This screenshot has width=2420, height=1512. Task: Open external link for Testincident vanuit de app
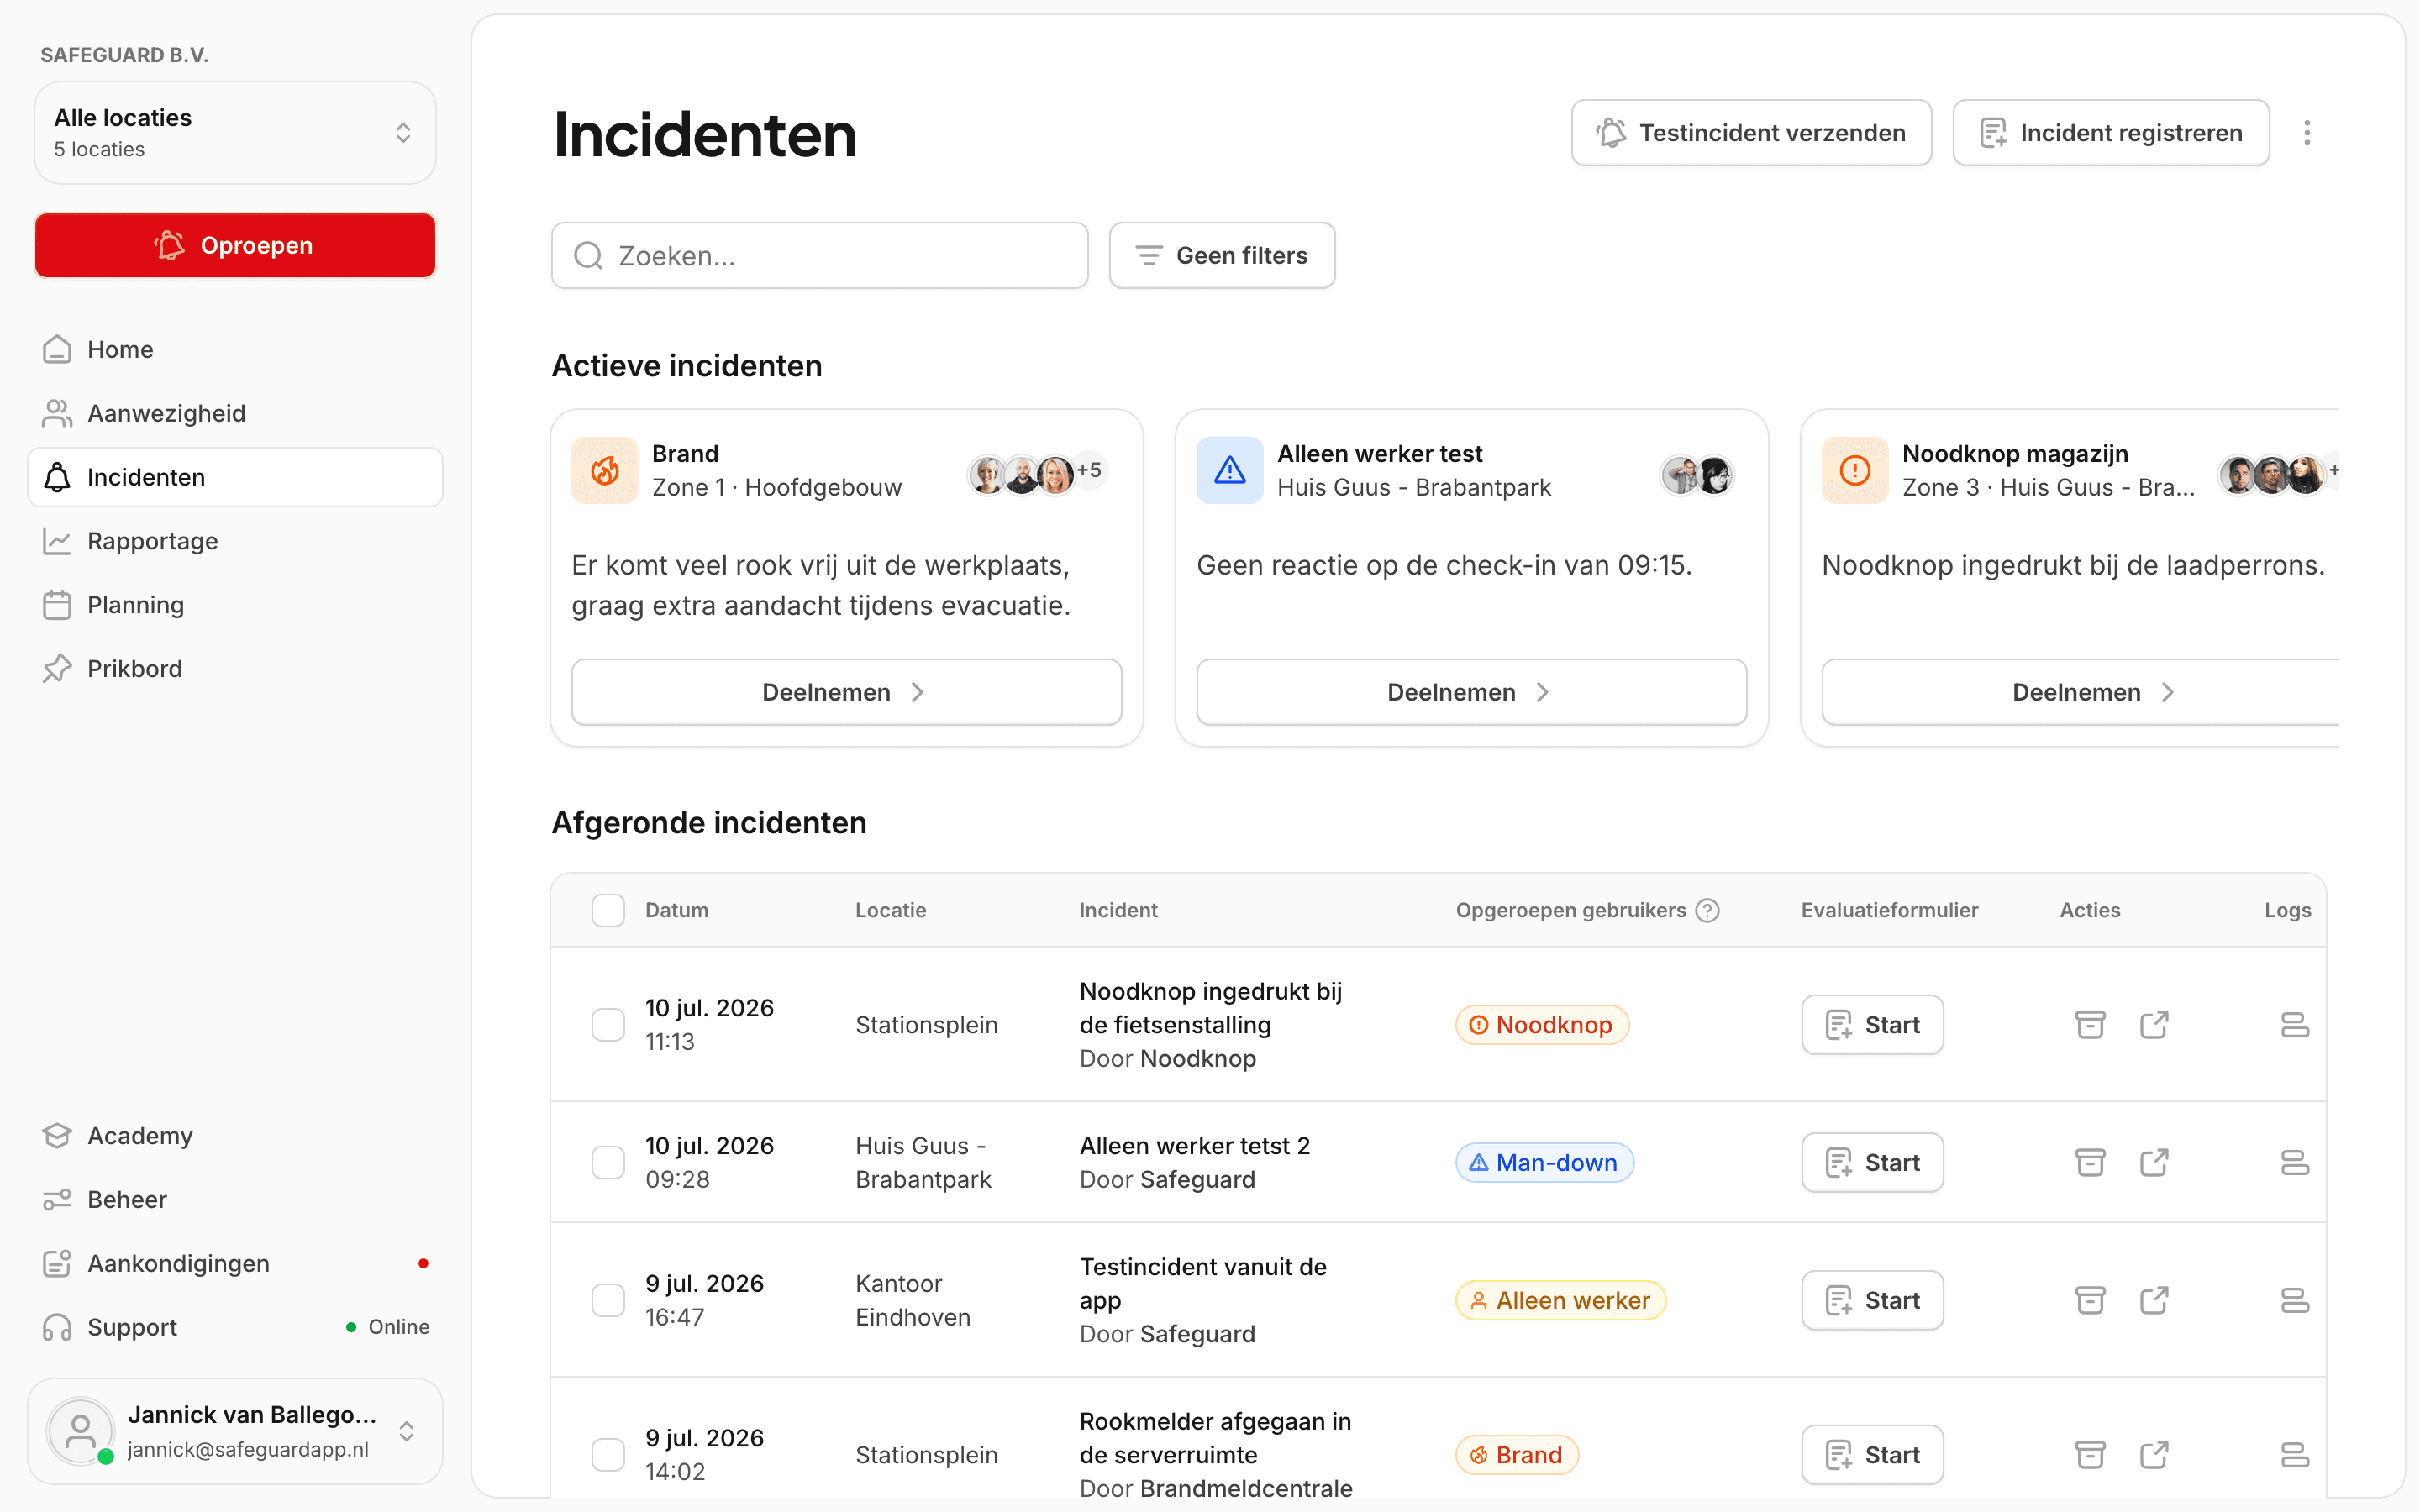(x=2154, y=1300)
